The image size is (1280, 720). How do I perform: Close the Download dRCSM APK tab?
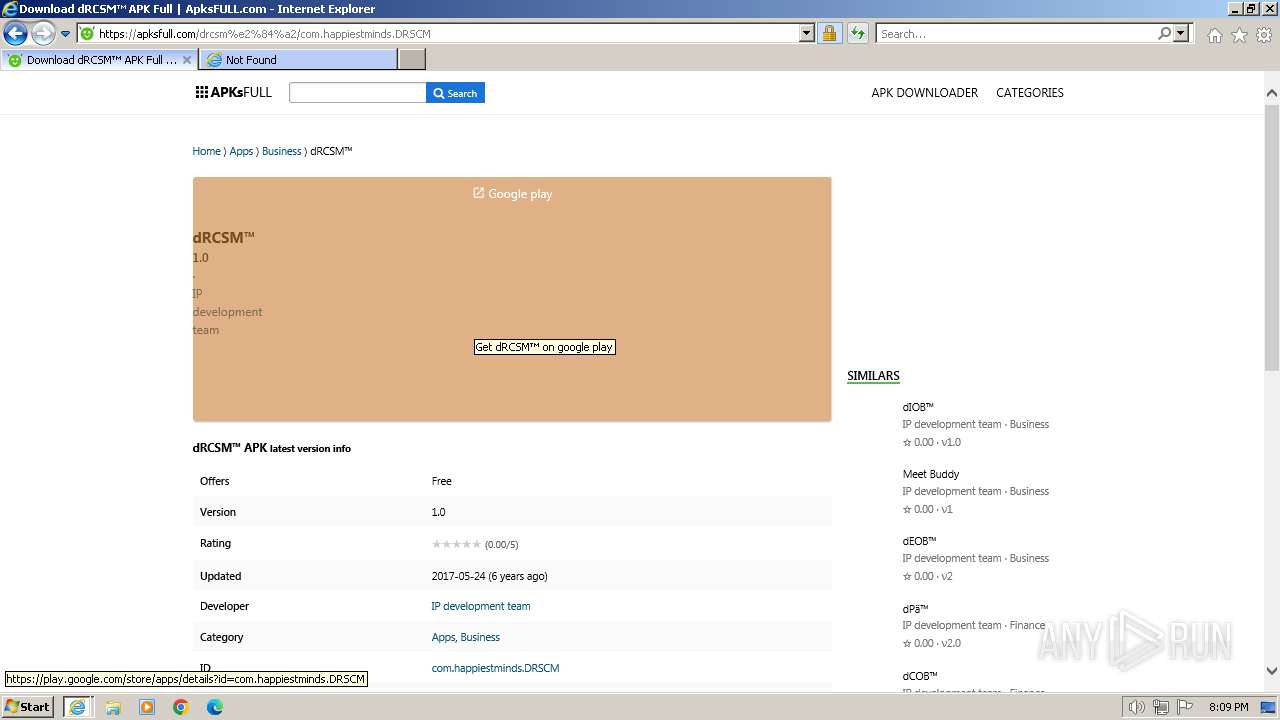[186, 60]
